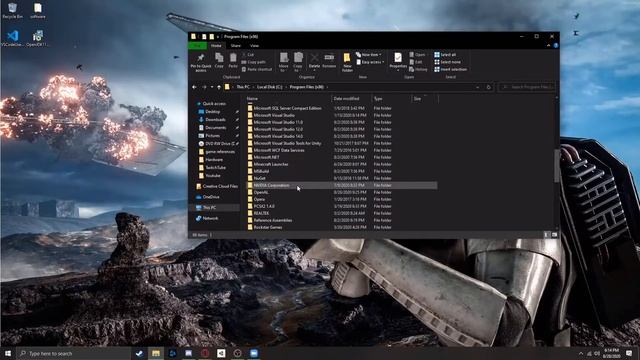
Task: Click Program Files (x86) breadcrumb
Action: click(x=307, y=87)
